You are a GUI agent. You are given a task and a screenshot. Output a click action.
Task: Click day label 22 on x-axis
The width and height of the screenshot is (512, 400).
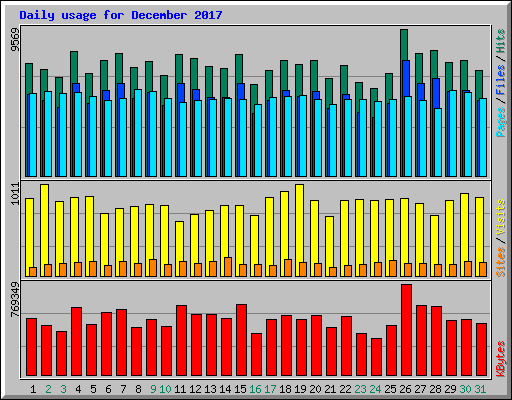coord(345,389)
